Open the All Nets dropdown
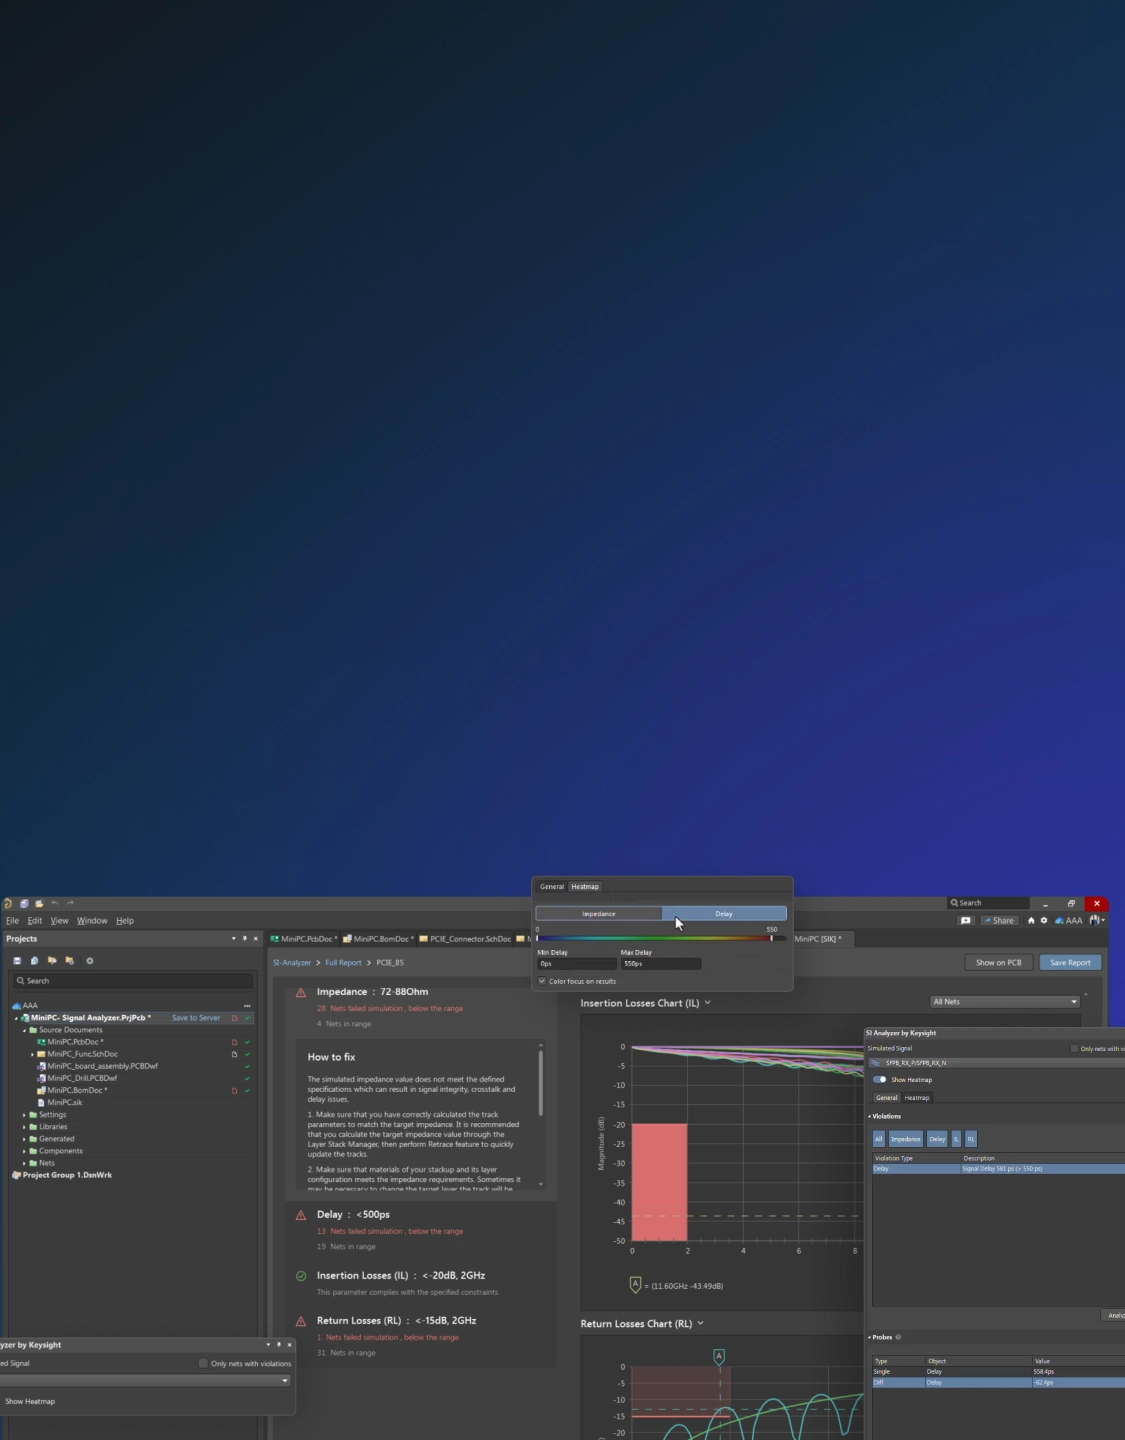This screenshot has height=1440, width=1125. (x=1005, y=1002)
